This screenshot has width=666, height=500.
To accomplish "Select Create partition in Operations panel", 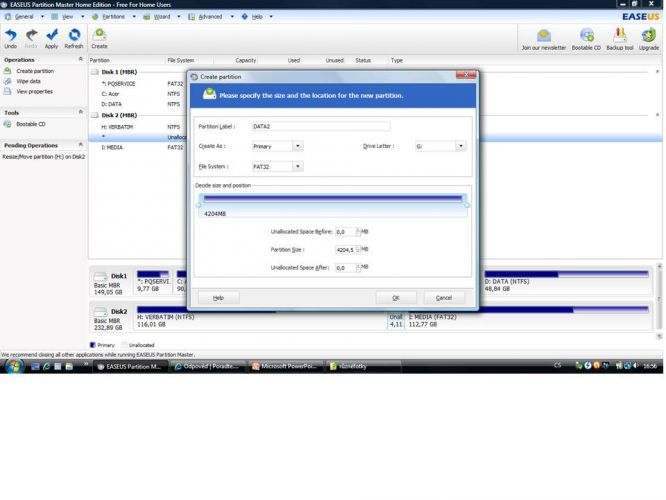I will [35, 71].
